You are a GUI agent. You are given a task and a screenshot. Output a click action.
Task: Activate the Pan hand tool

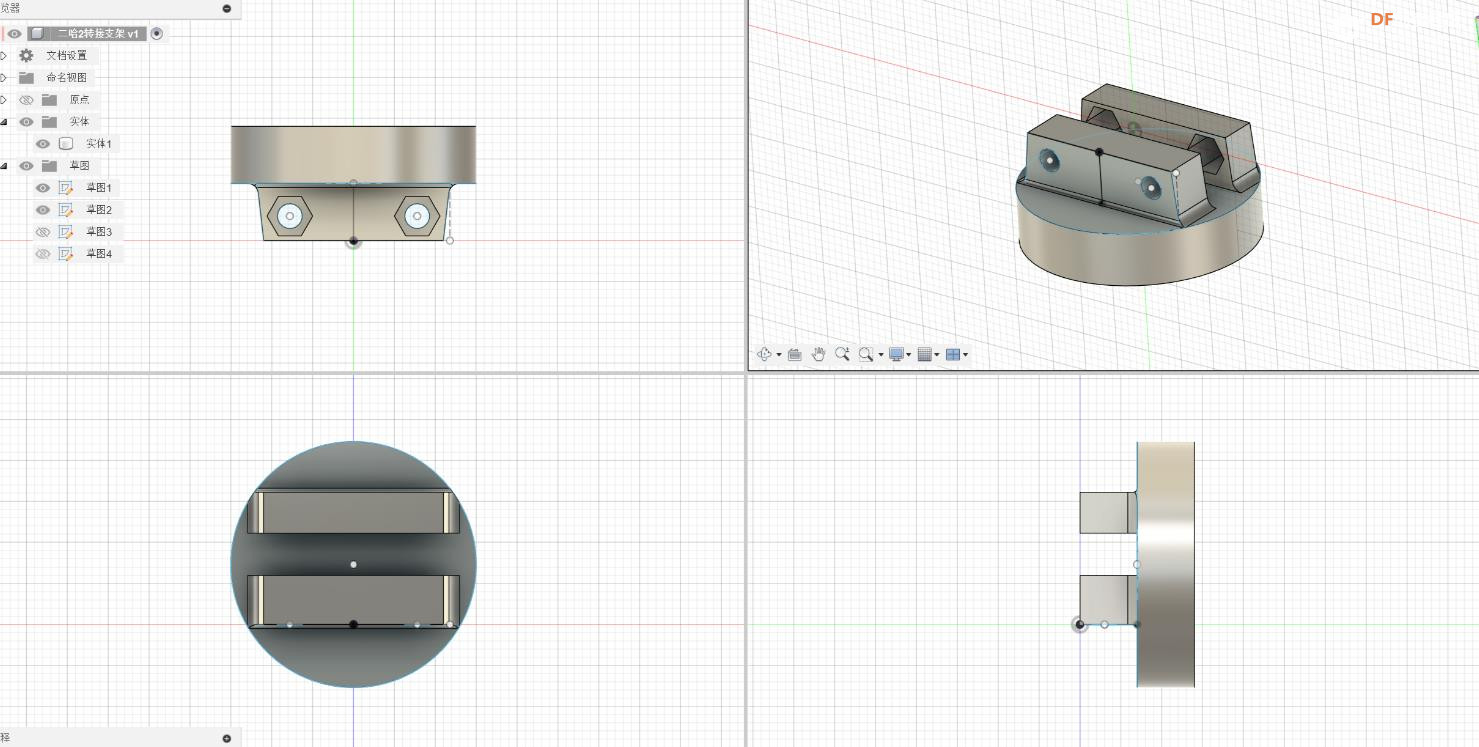click(x=818, y=354)
